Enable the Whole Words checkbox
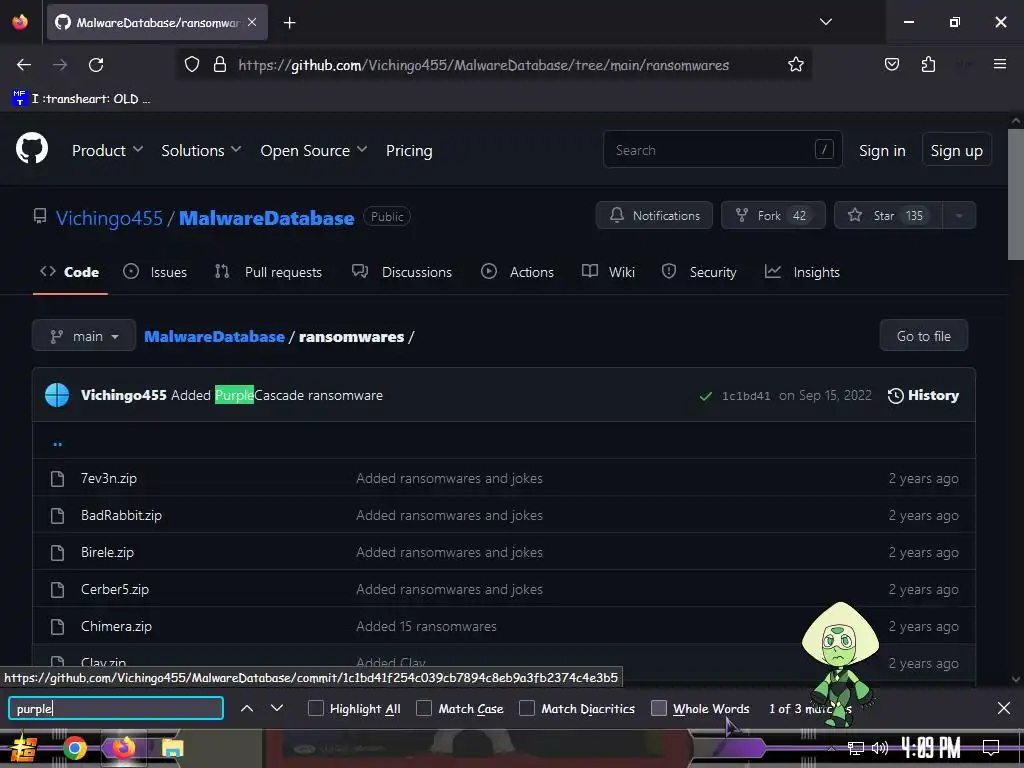The height and width of the screenshot is (768, 1024). tap(659, 708)
